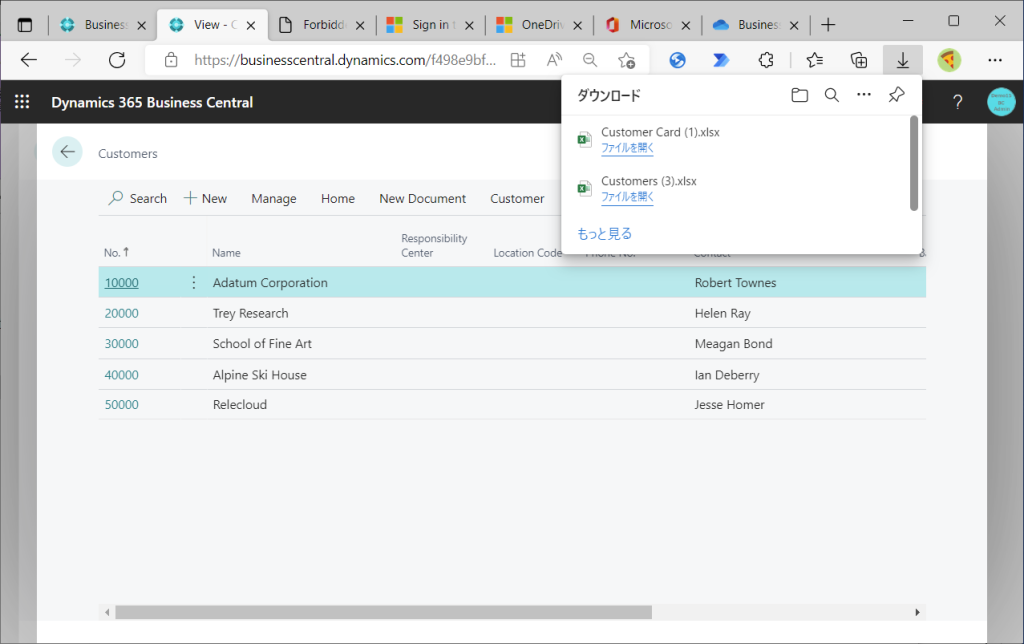Select the Alpine Ski House cell

tap(259, 375)
